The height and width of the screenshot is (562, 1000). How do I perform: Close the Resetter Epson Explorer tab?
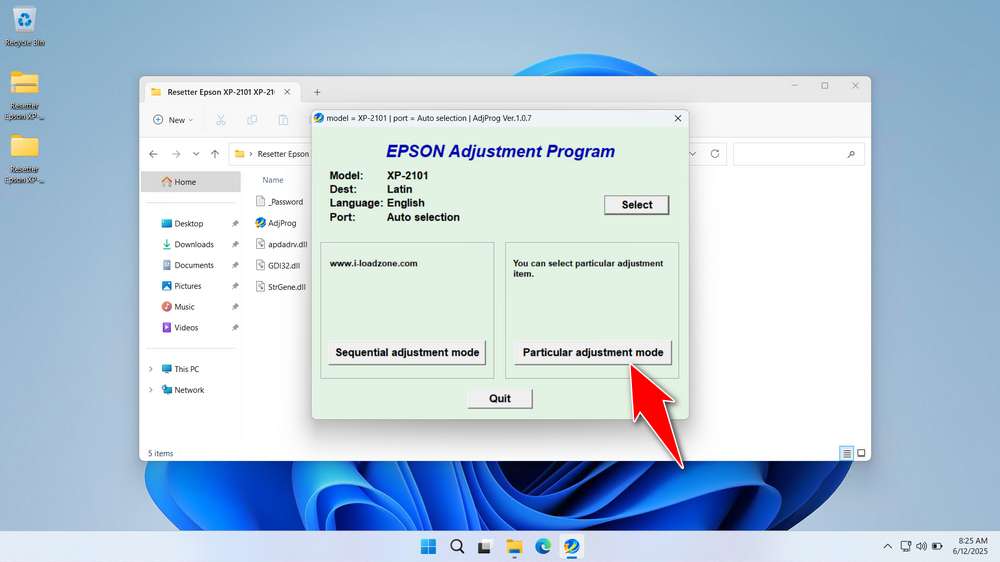[287, 92]
